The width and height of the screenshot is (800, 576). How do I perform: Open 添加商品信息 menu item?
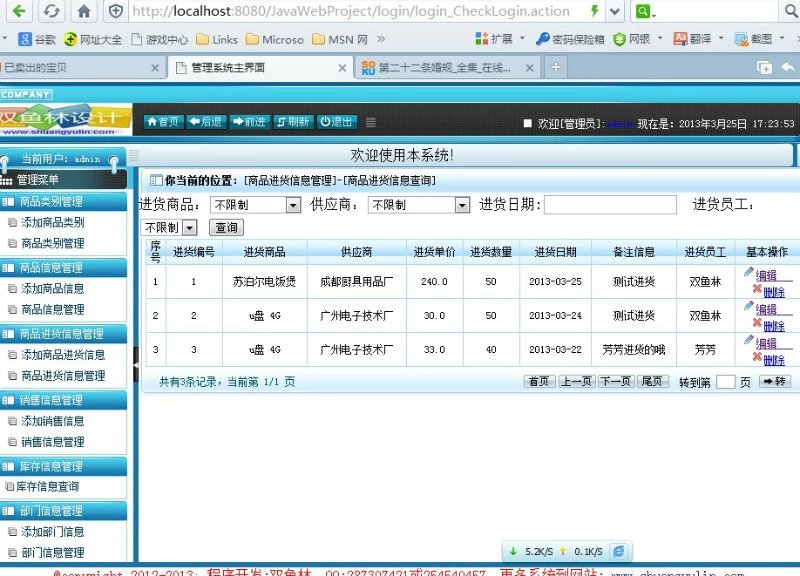pyautogui.click(x=53, y=289)
